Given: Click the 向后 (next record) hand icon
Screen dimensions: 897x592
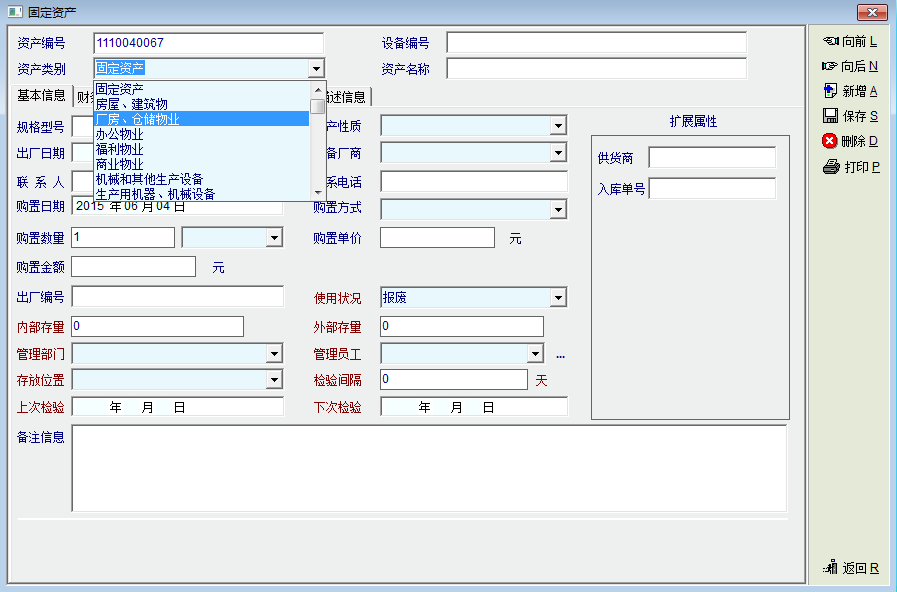Looking at the screenshot, I should [830, 66].
